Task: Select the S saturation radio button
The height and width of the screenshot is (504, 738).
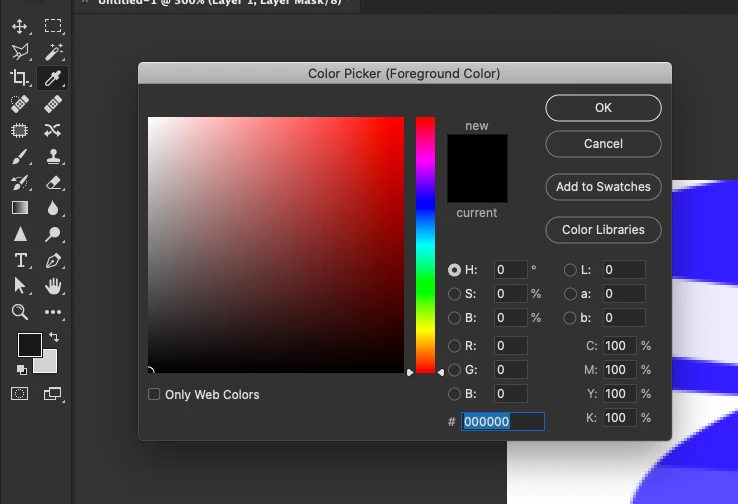Action: pyautogui.click(x=454, y=294)
